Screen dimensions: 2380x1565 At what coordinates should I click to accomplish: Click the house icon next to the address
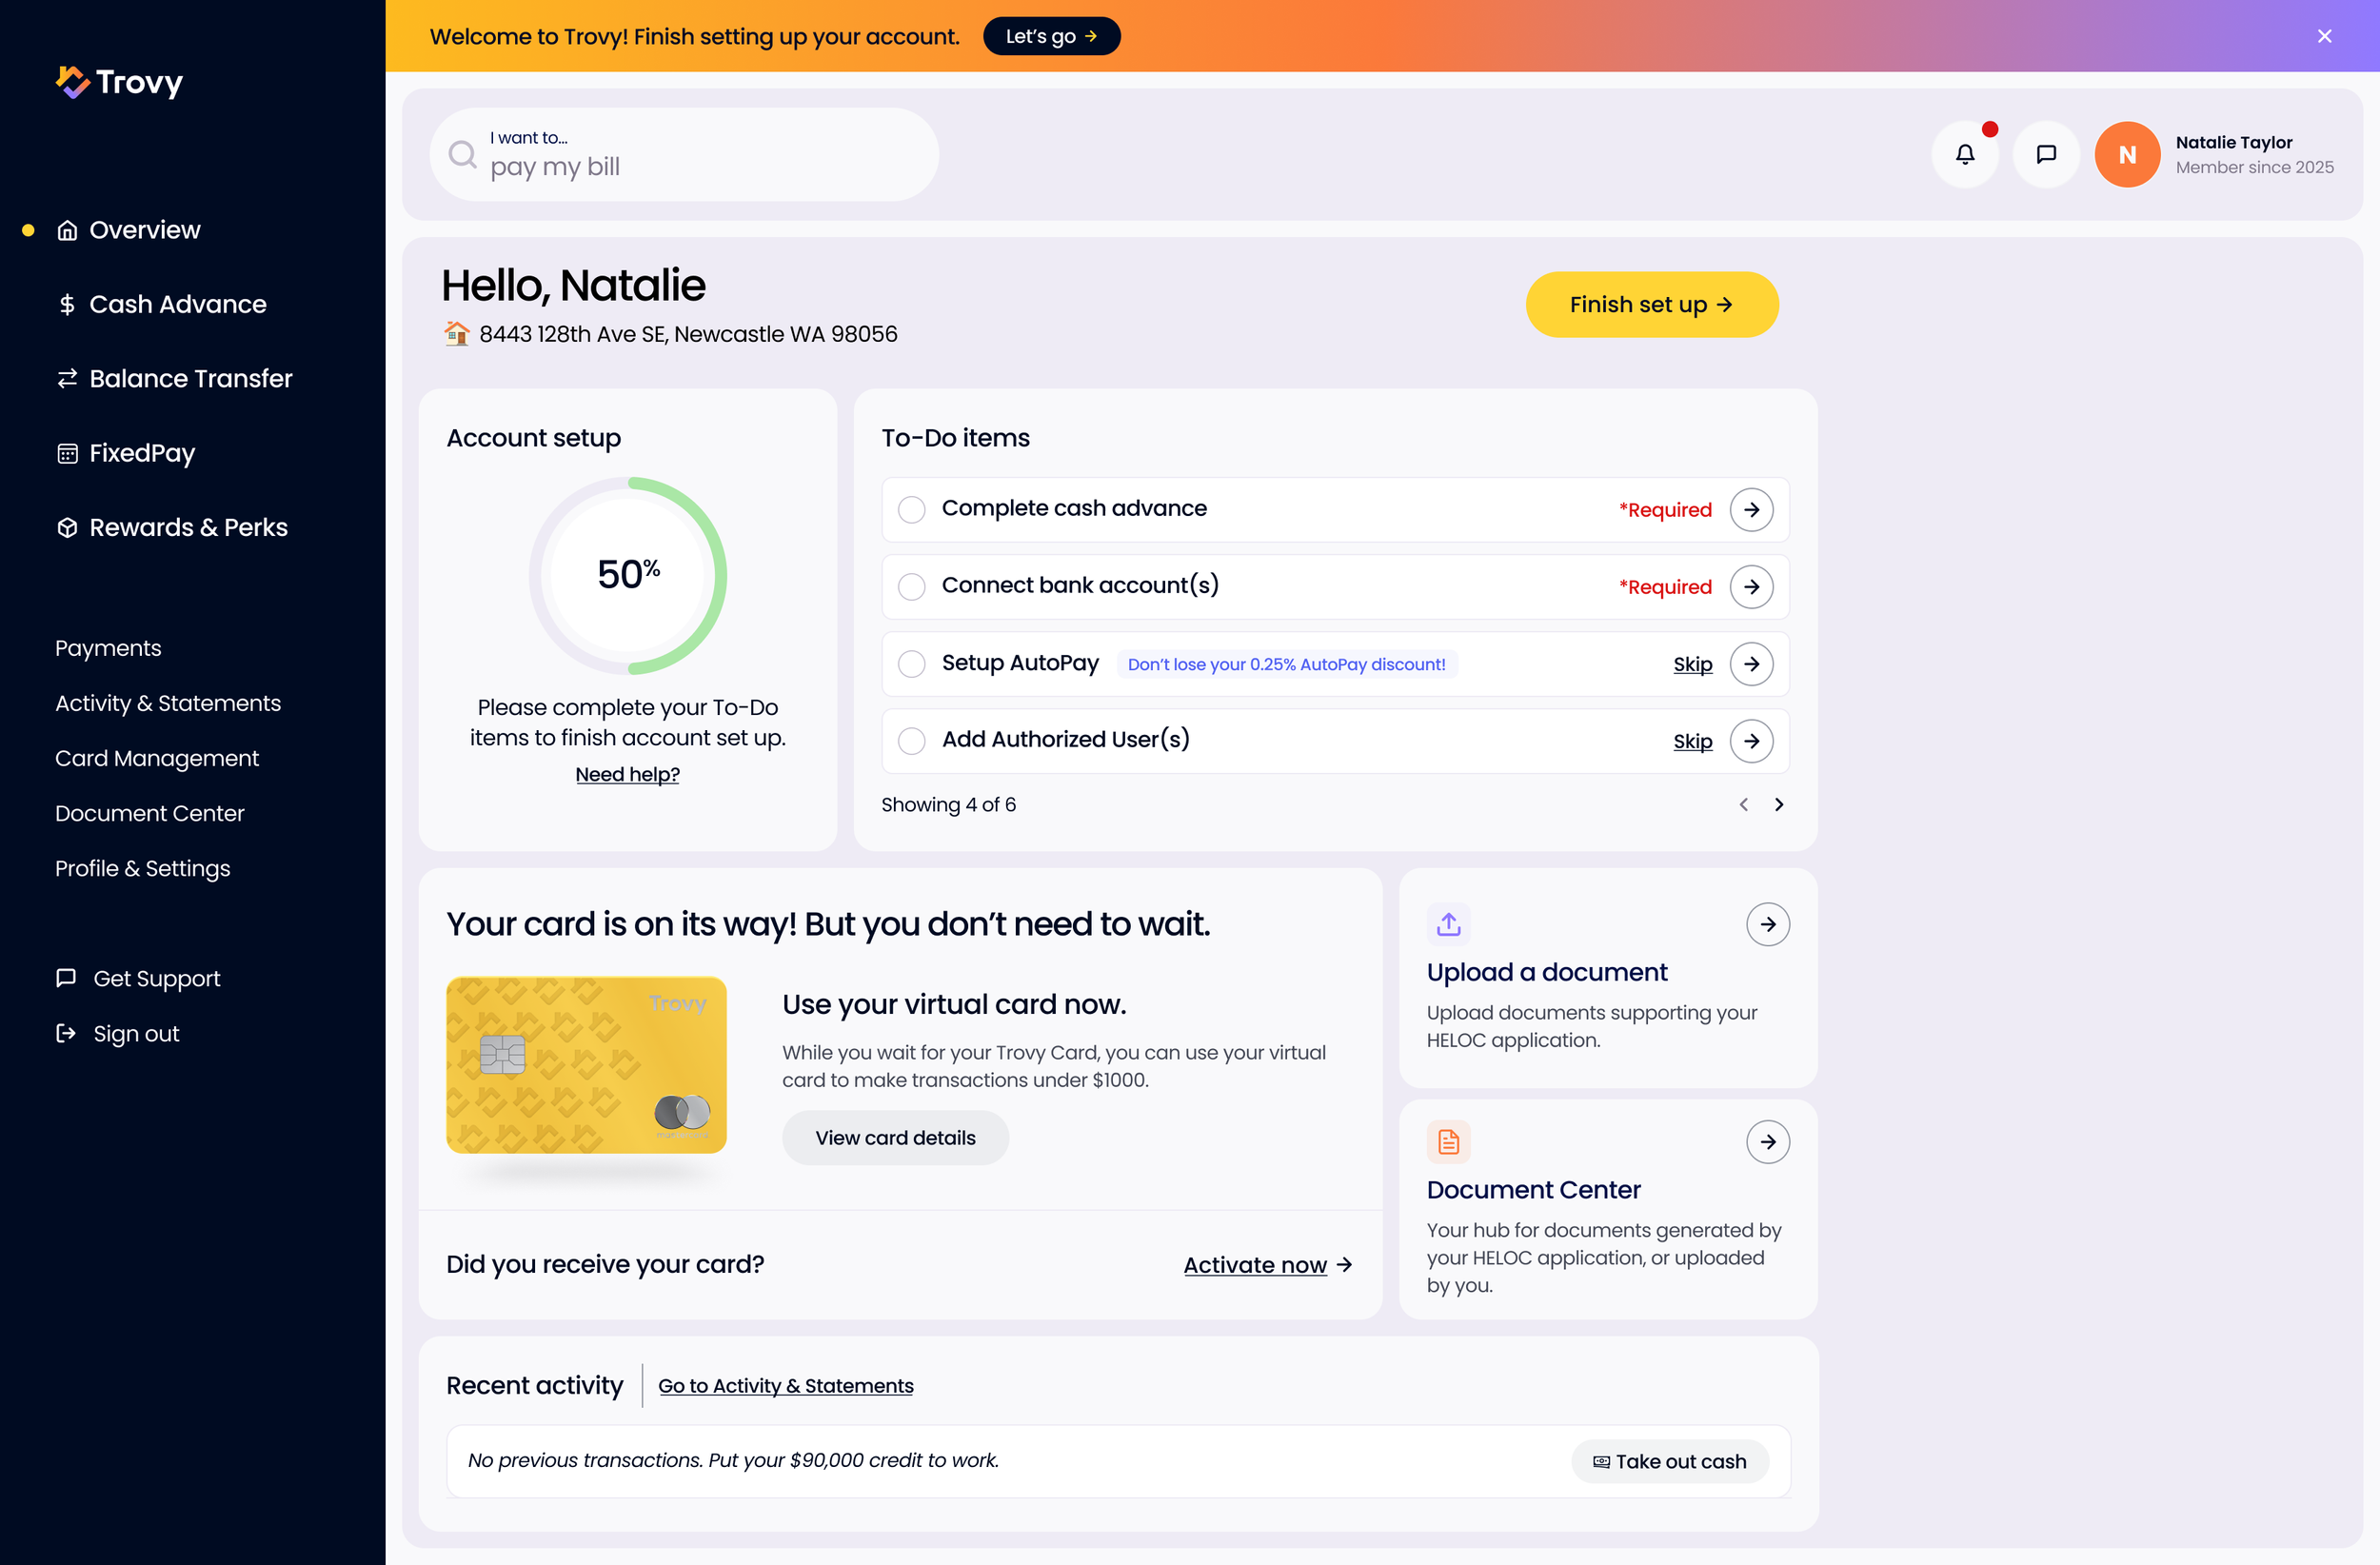point(457,333)
